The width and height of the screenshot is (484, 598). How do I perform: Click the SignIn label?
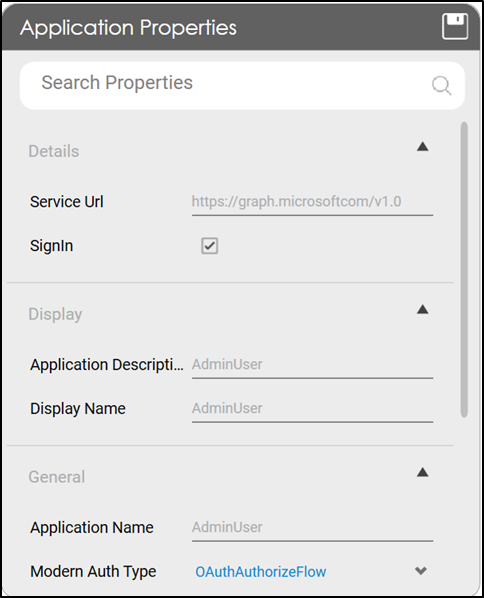51,246
